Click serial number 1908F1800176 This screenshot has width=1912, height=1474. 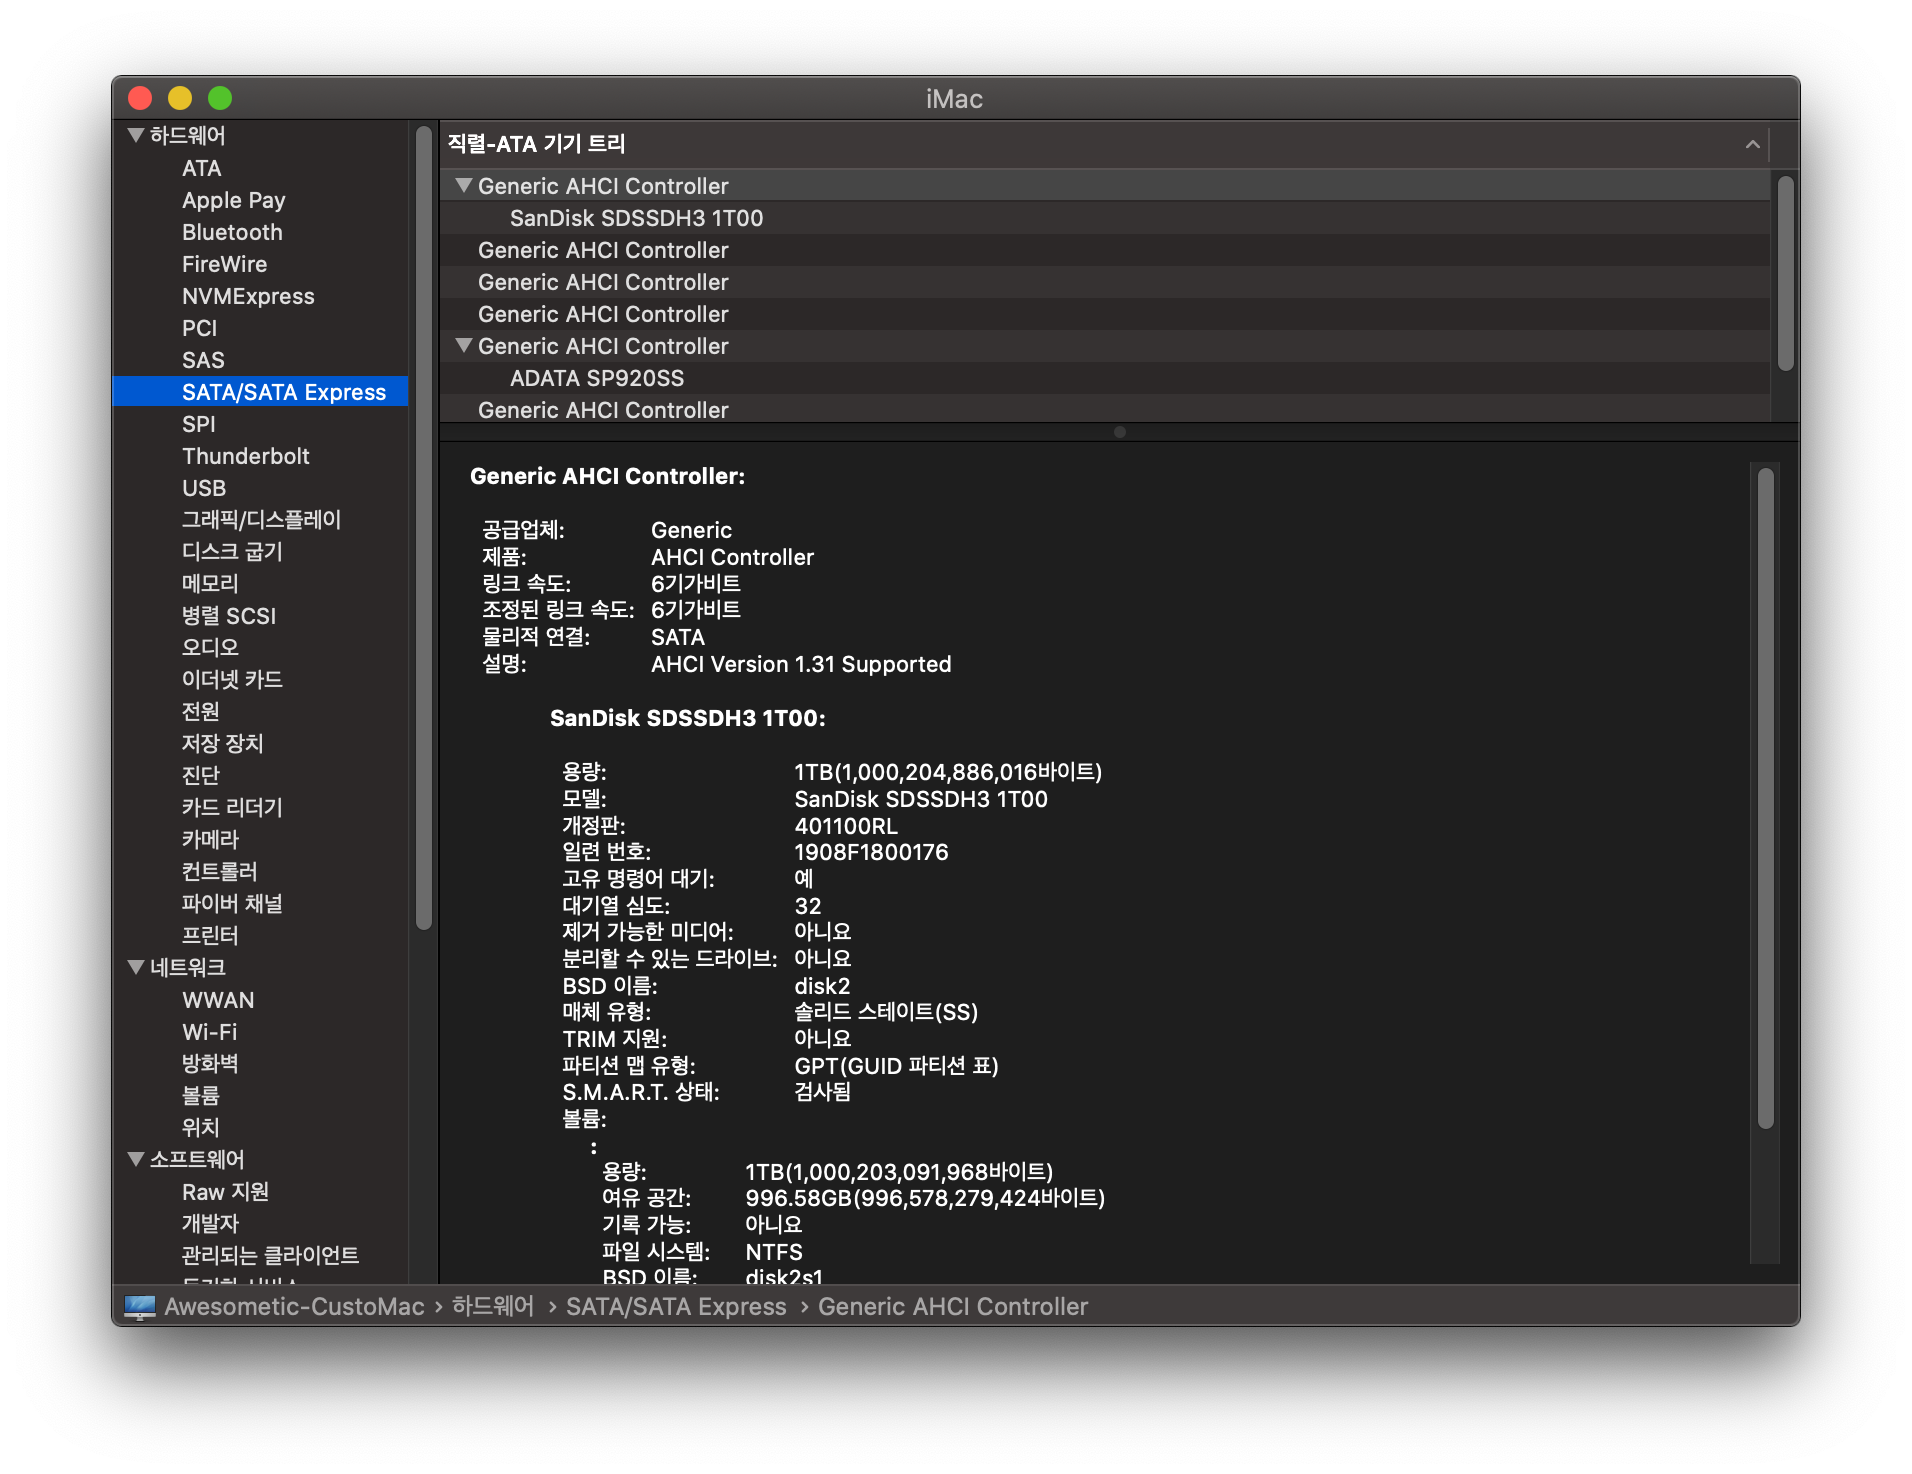click(x=871, y=852)
